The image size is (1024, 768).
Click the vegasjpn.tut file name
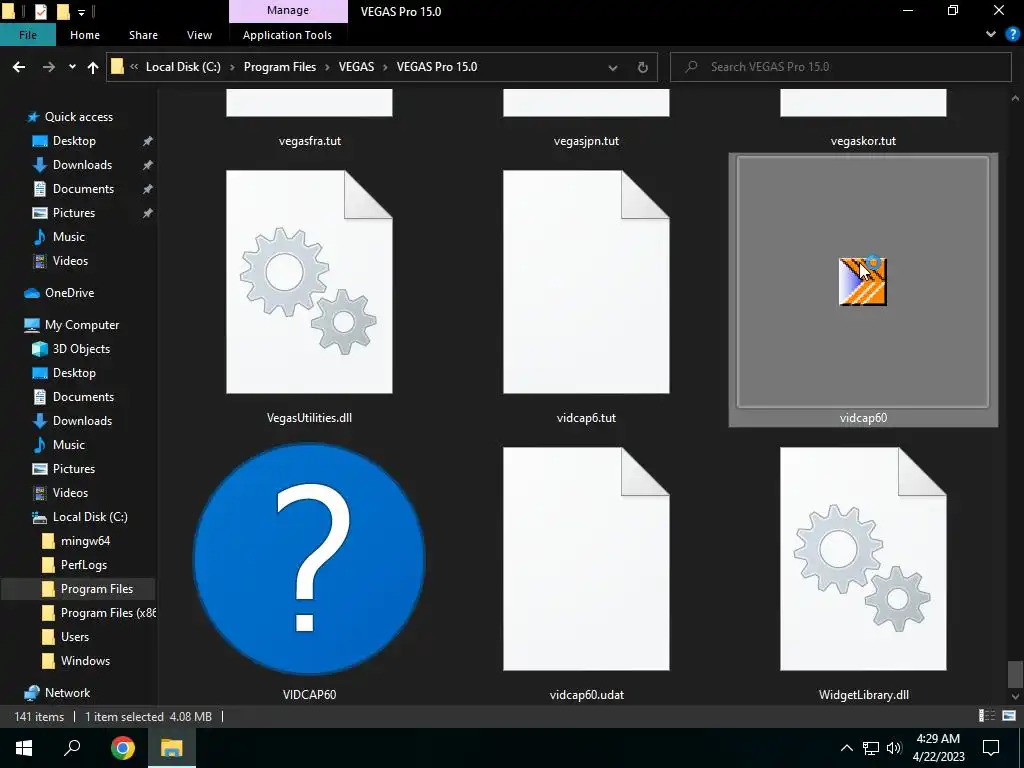coord(586,141)
